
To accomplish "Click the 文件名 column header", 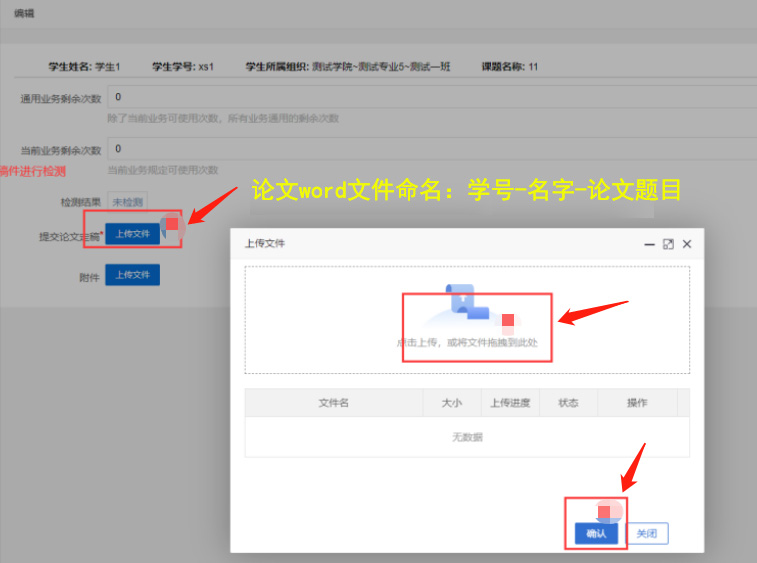I will (334, 403).
